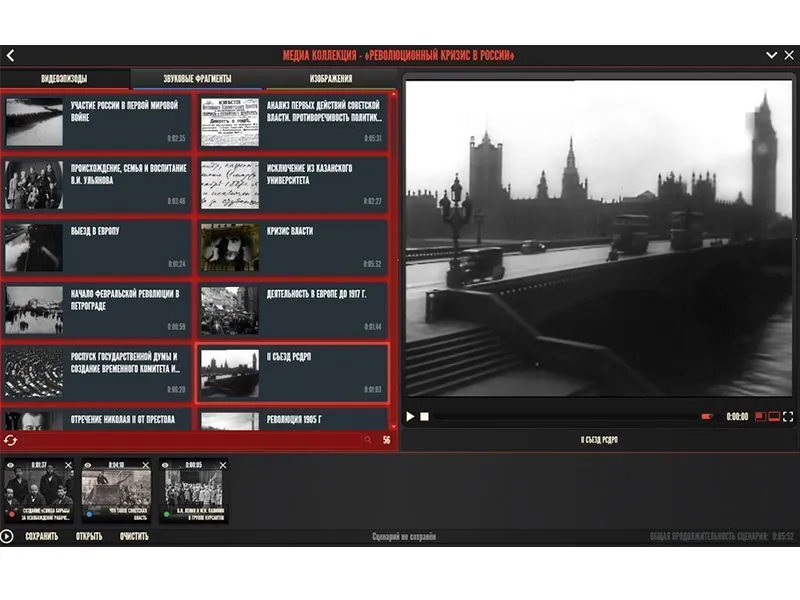Open the Звуковые фрагменты tab
Image resolution: width=800 pixels, height=600 pixels.
pos(197,79)
